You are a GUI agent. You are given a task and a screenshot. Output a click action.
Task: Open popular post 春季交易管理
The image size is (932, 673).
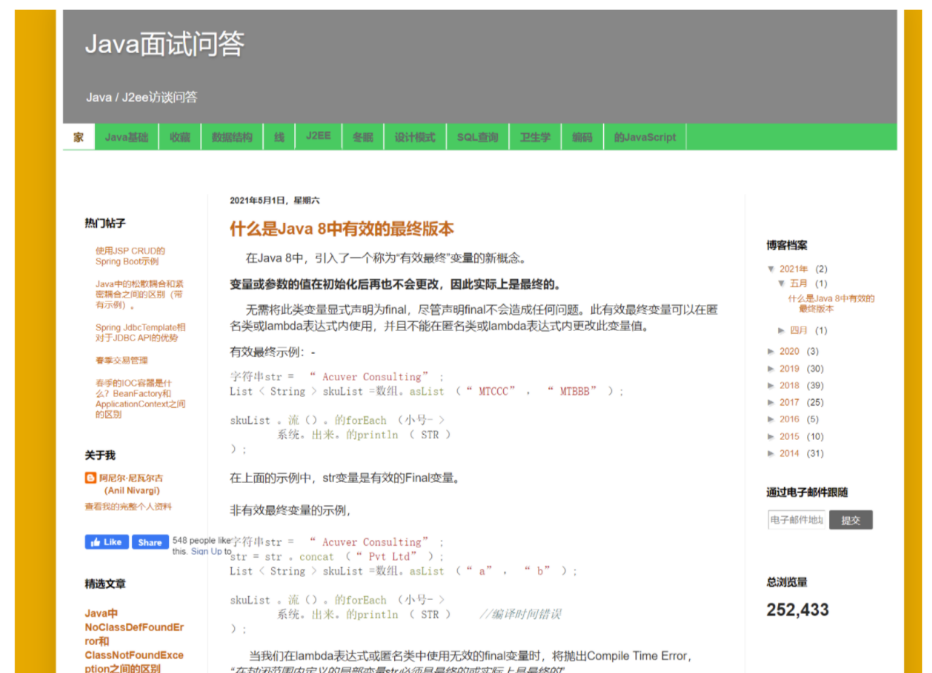(x=121, y=360)
